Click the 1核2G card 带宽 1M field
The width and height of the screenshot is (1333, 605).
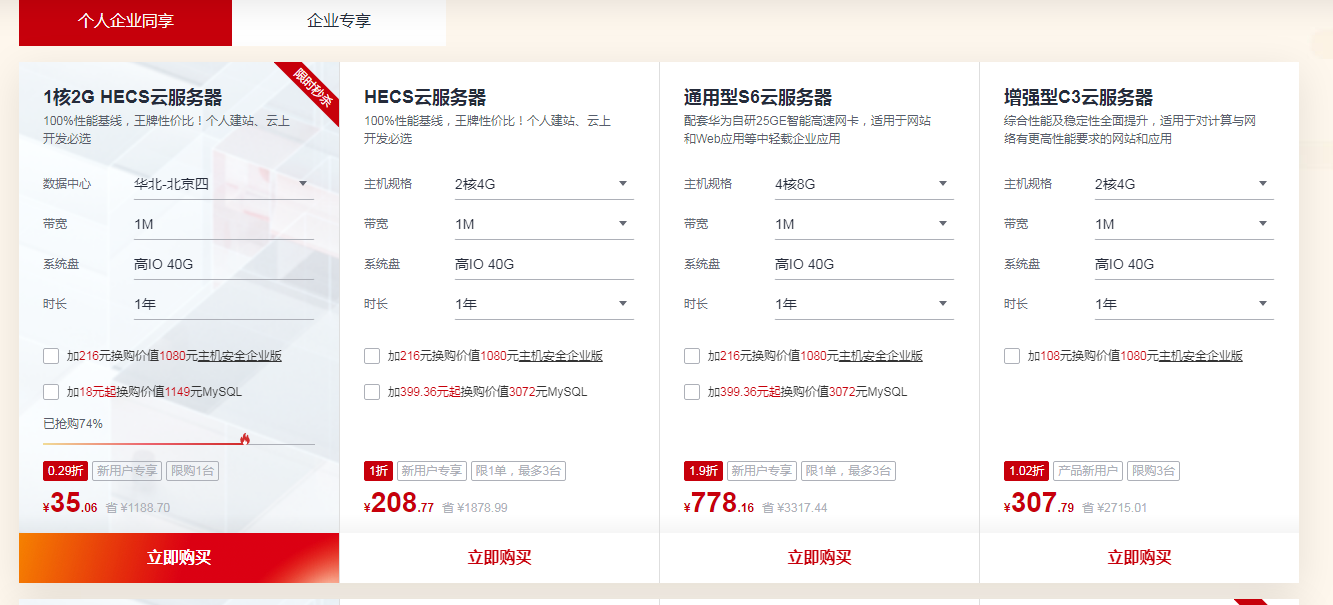(x=224, y=224)
